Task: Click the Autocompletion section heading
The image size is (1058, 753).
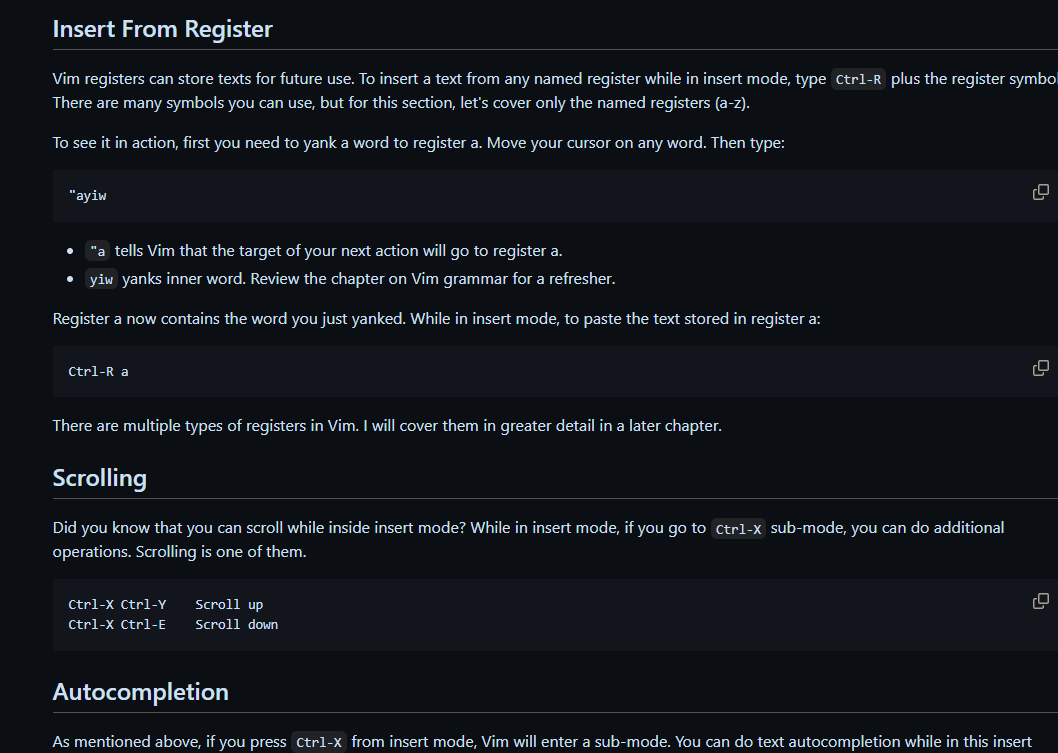Action: [140, 692]
